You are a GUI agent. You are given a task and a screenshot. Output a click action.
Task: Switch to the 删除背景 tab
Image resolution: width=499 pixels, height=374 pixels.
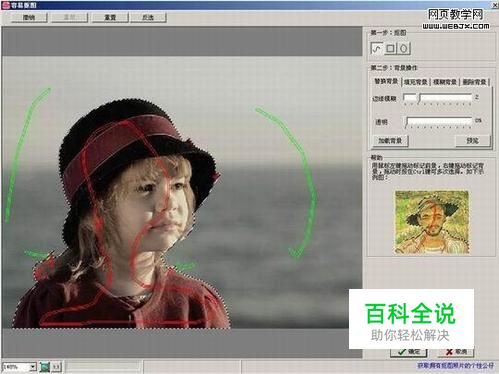point(474,82)
